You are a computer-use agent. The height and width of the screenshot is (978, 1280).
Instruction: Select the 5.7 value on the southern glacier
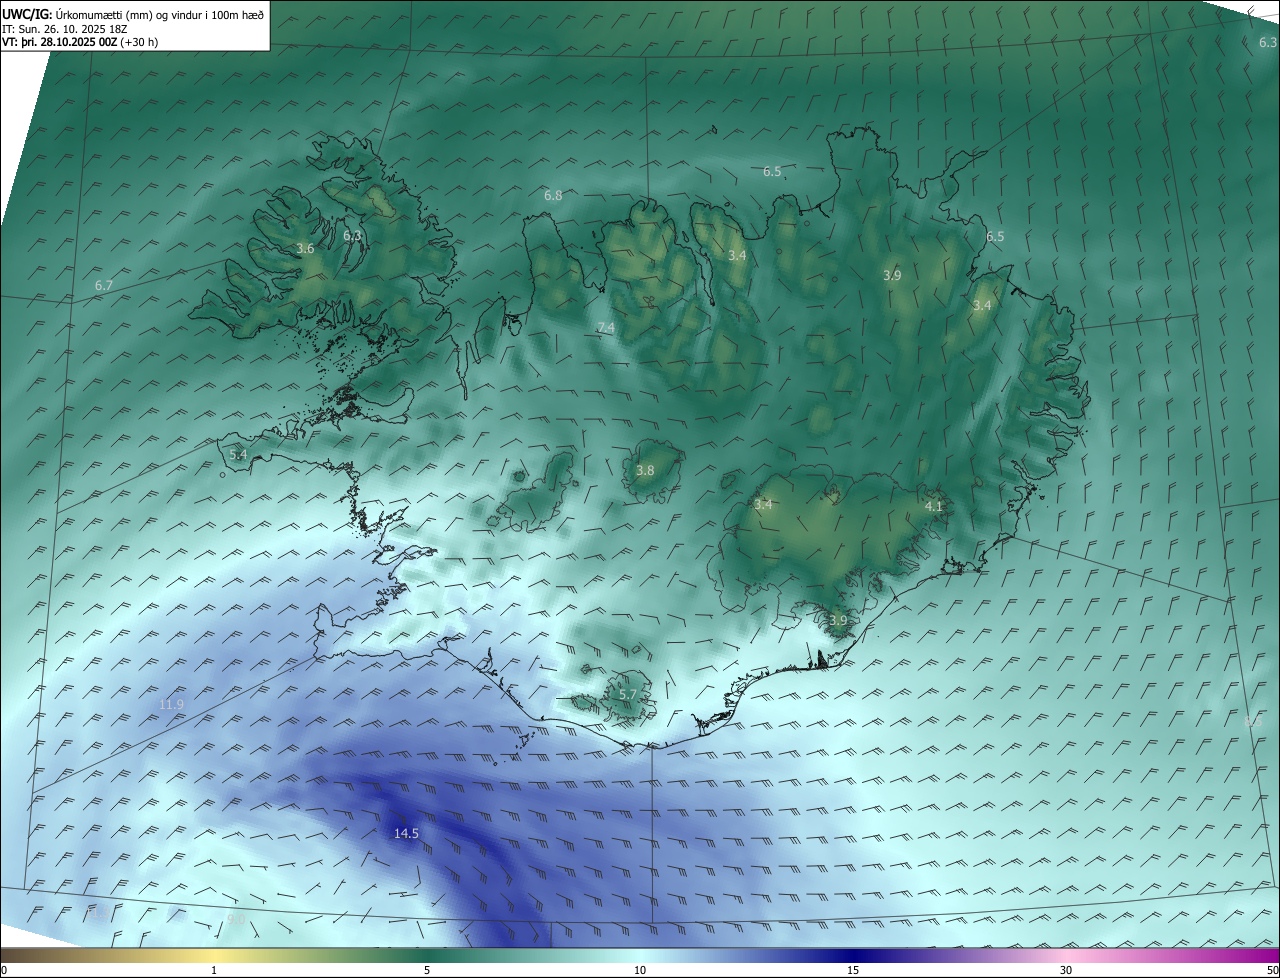627,694
